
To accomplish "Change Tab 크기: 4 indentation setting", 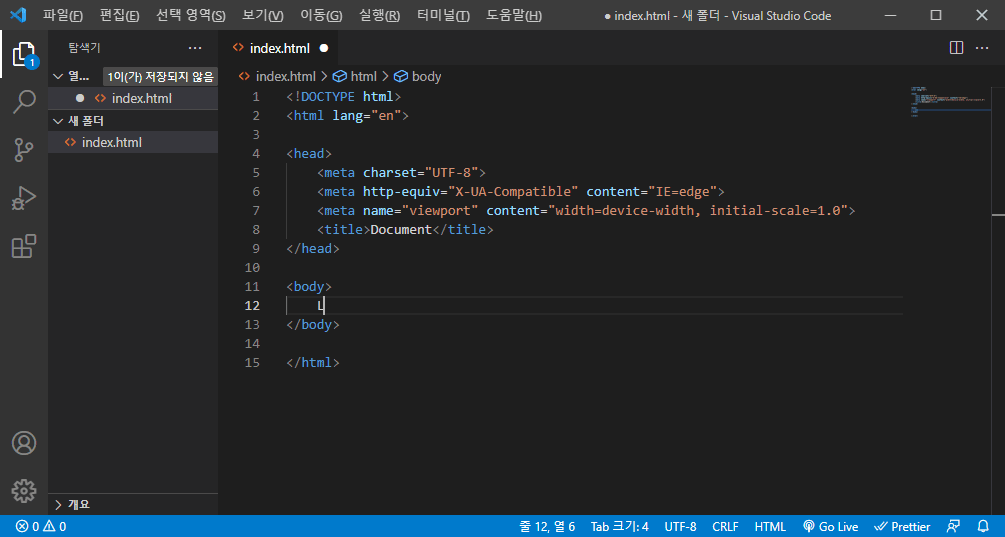I will [x=620, y=527].
